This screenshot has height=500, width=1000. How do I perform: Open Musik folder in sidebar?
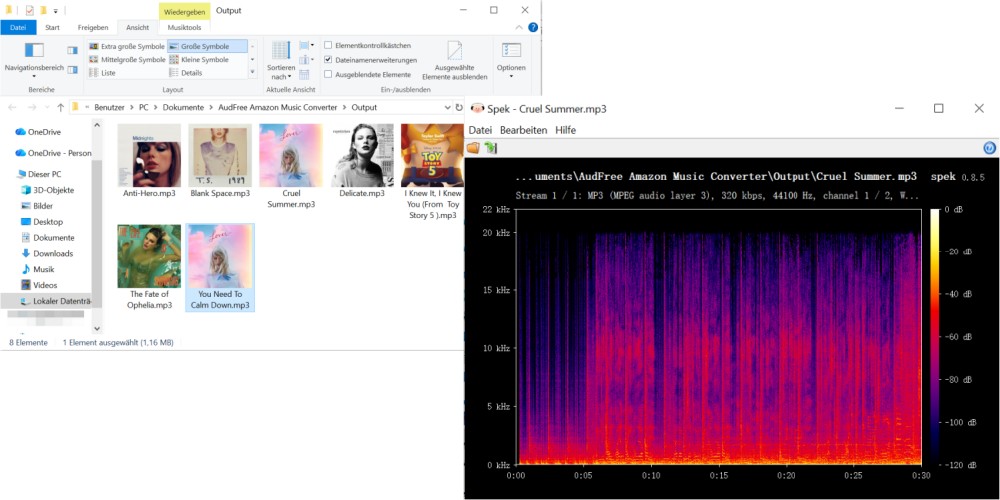[38, 269]
